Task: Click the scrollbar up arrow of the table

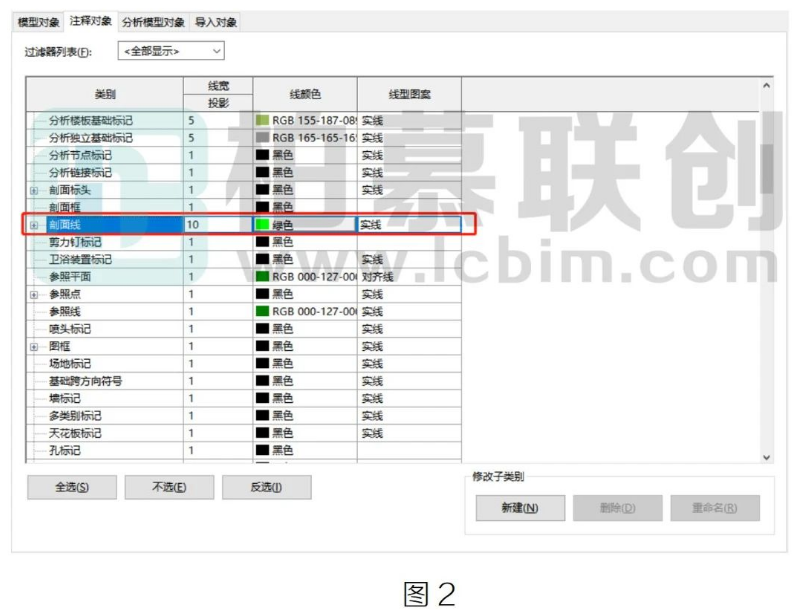Action: 766,86
